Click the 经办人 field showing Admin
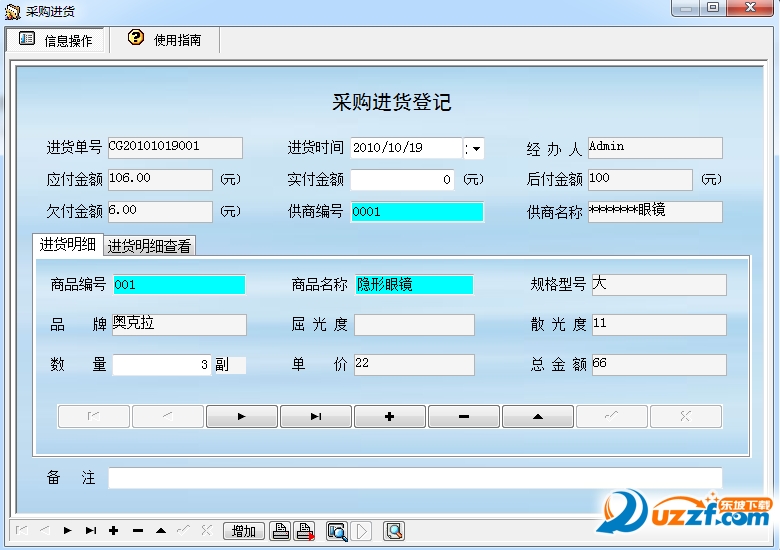The image size is (780, 550). pyautogui.click(x=655, y=148)
